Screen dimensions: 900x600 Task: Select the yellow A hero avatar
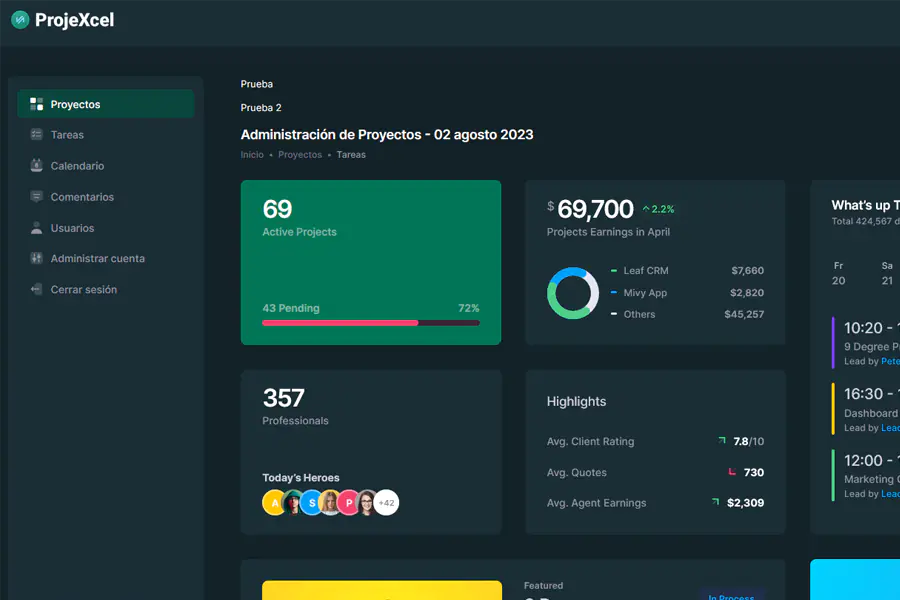coord(274,502)
